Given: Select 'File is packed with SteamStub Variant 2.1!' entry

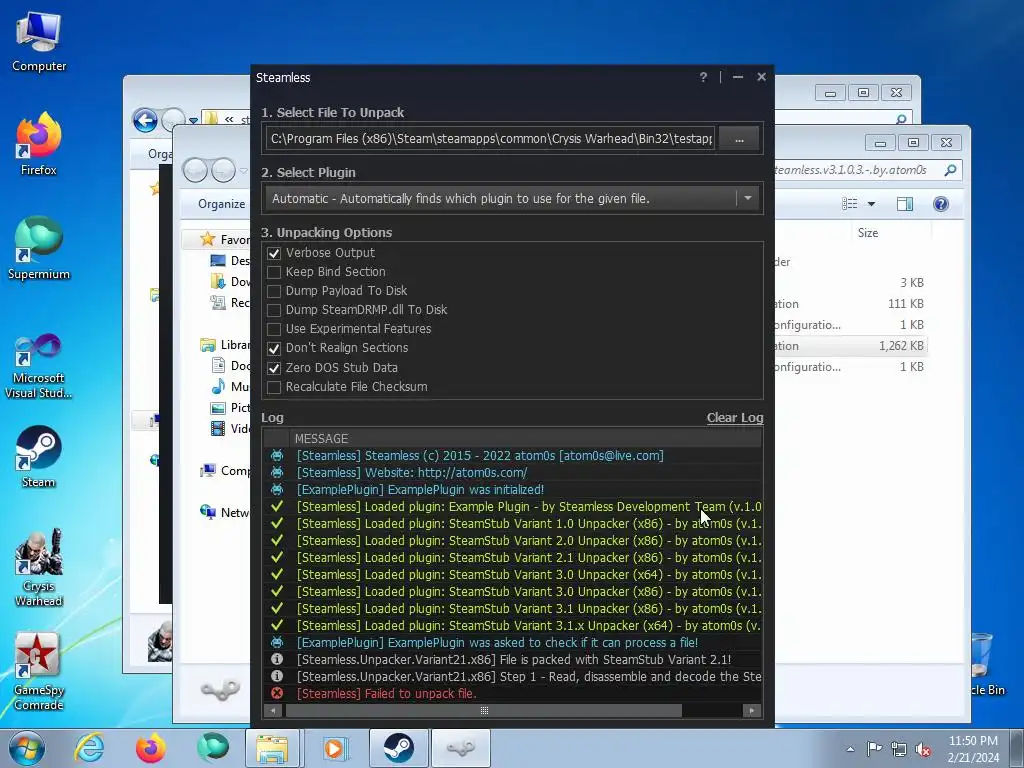Looking at the screenshot, I should 513,660.
